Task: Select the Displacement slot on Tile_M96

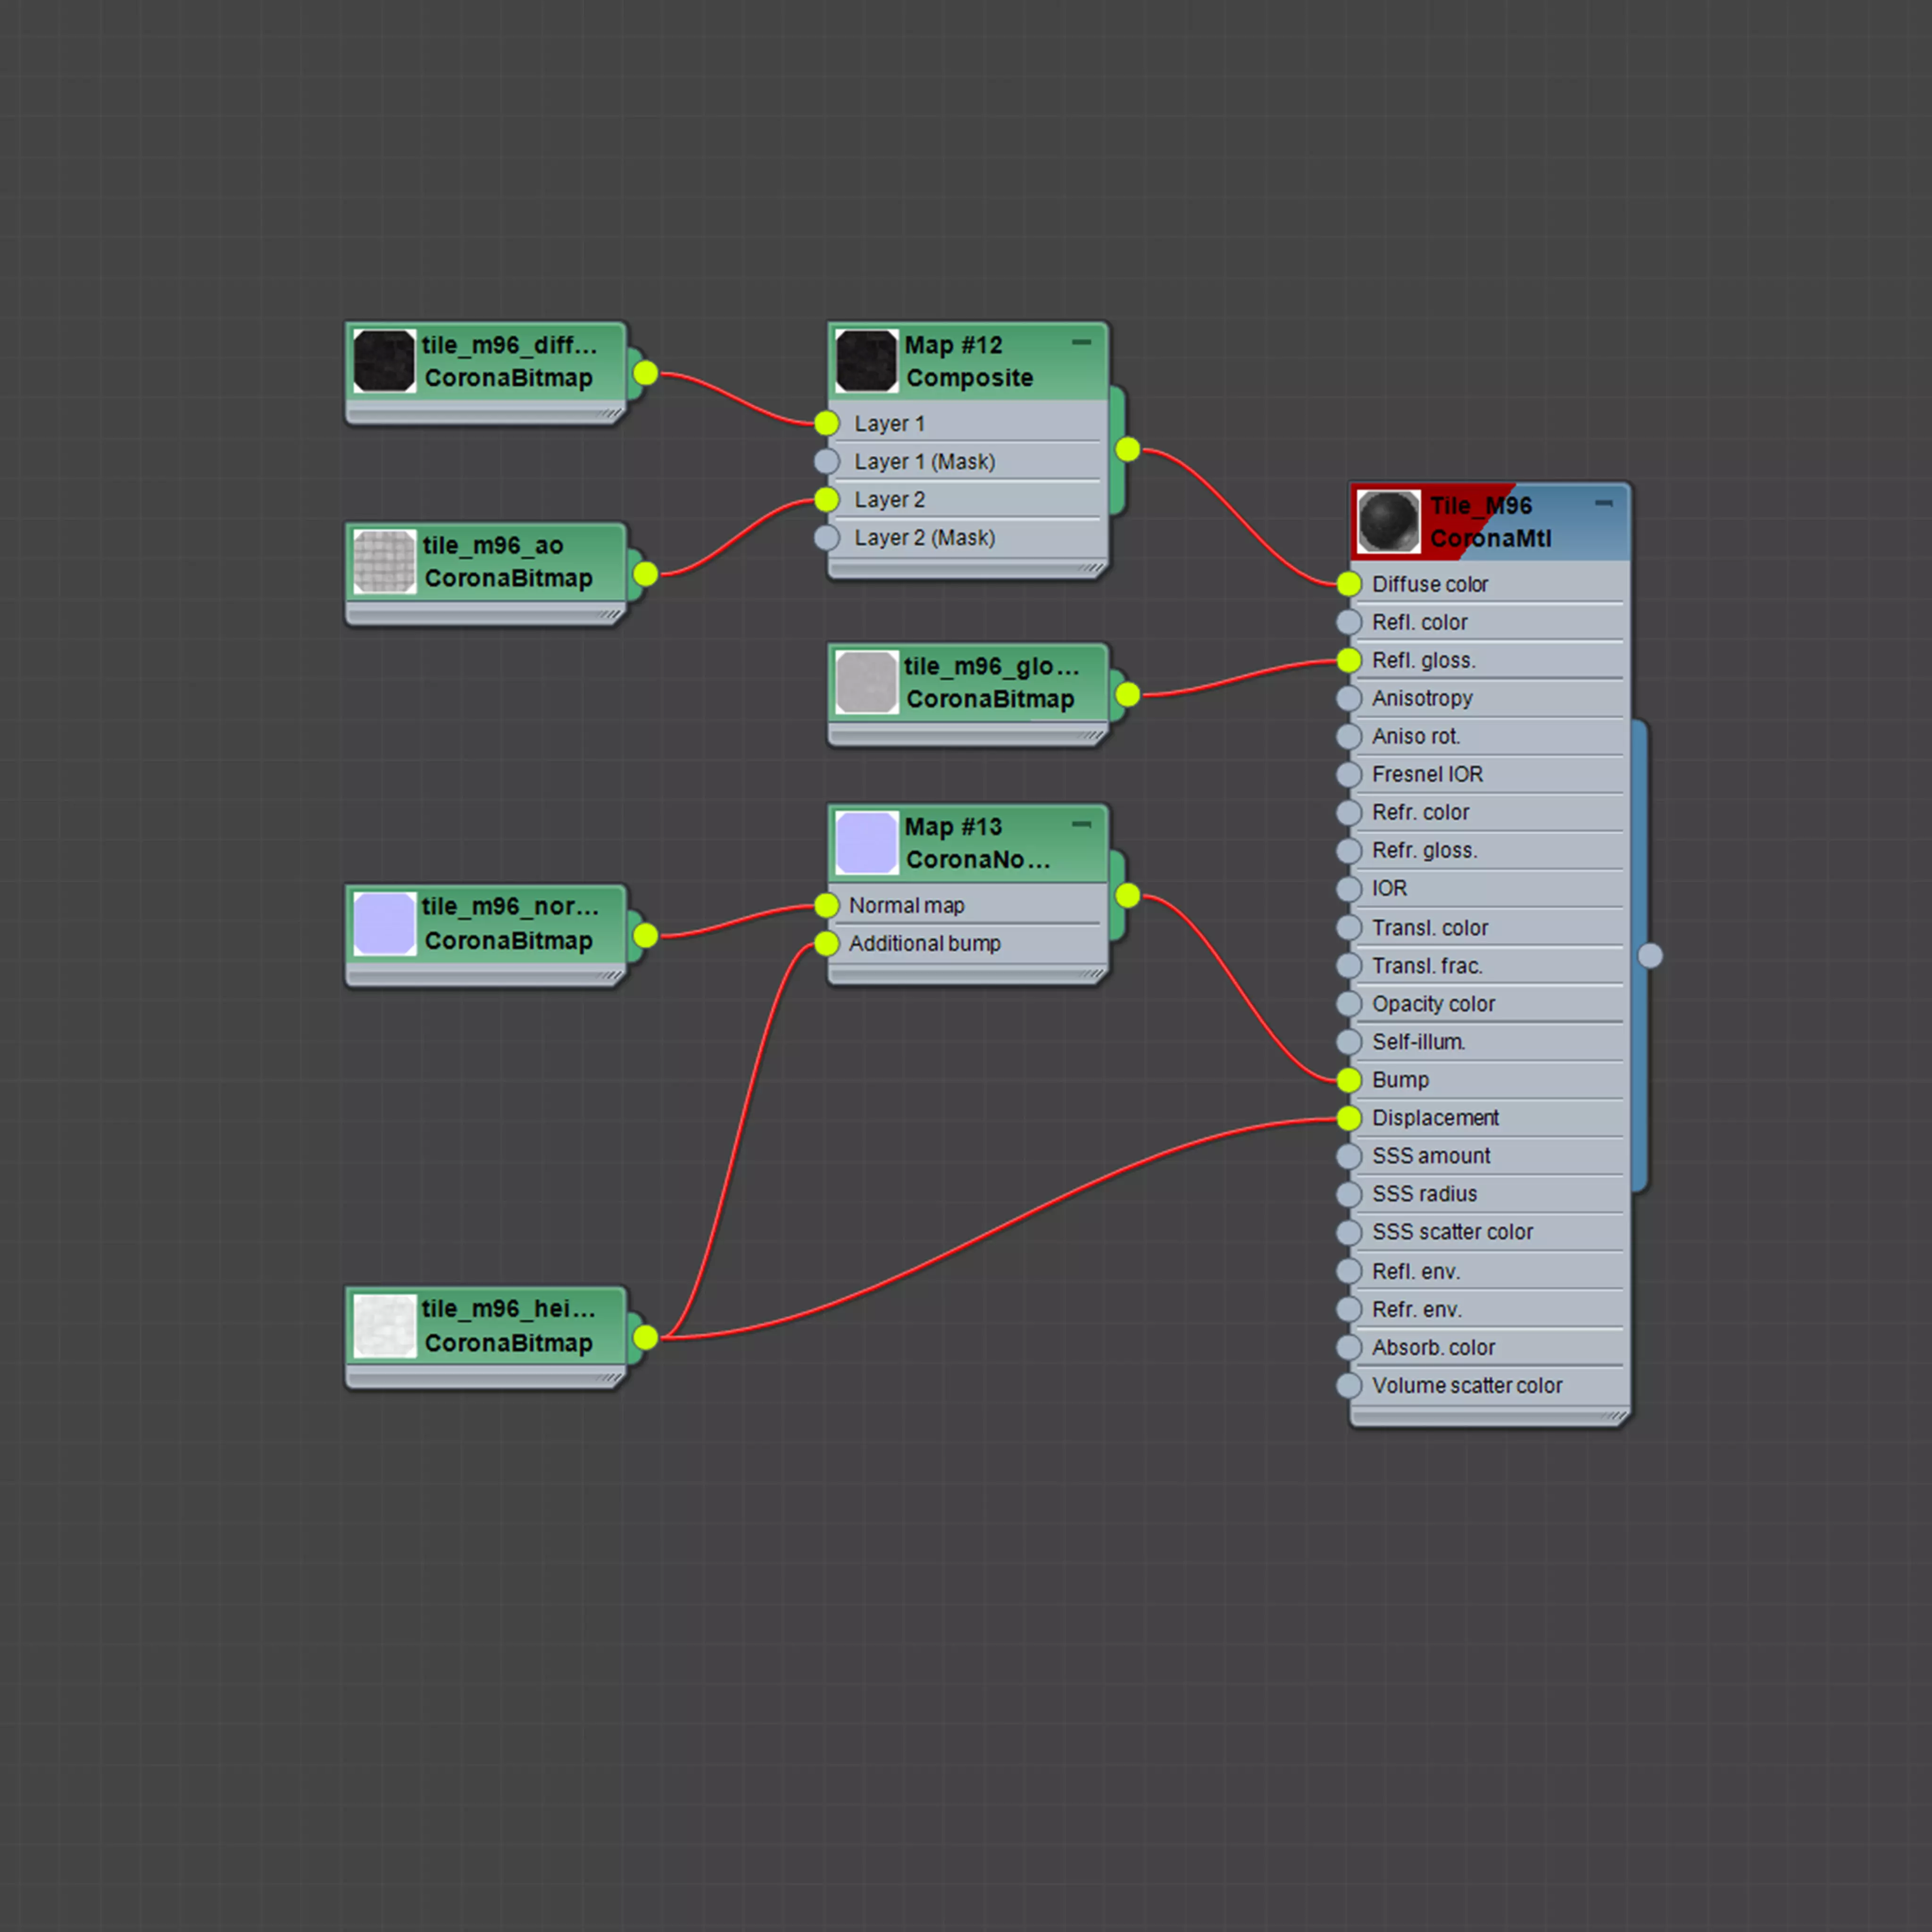Action: (1435, 1118)
